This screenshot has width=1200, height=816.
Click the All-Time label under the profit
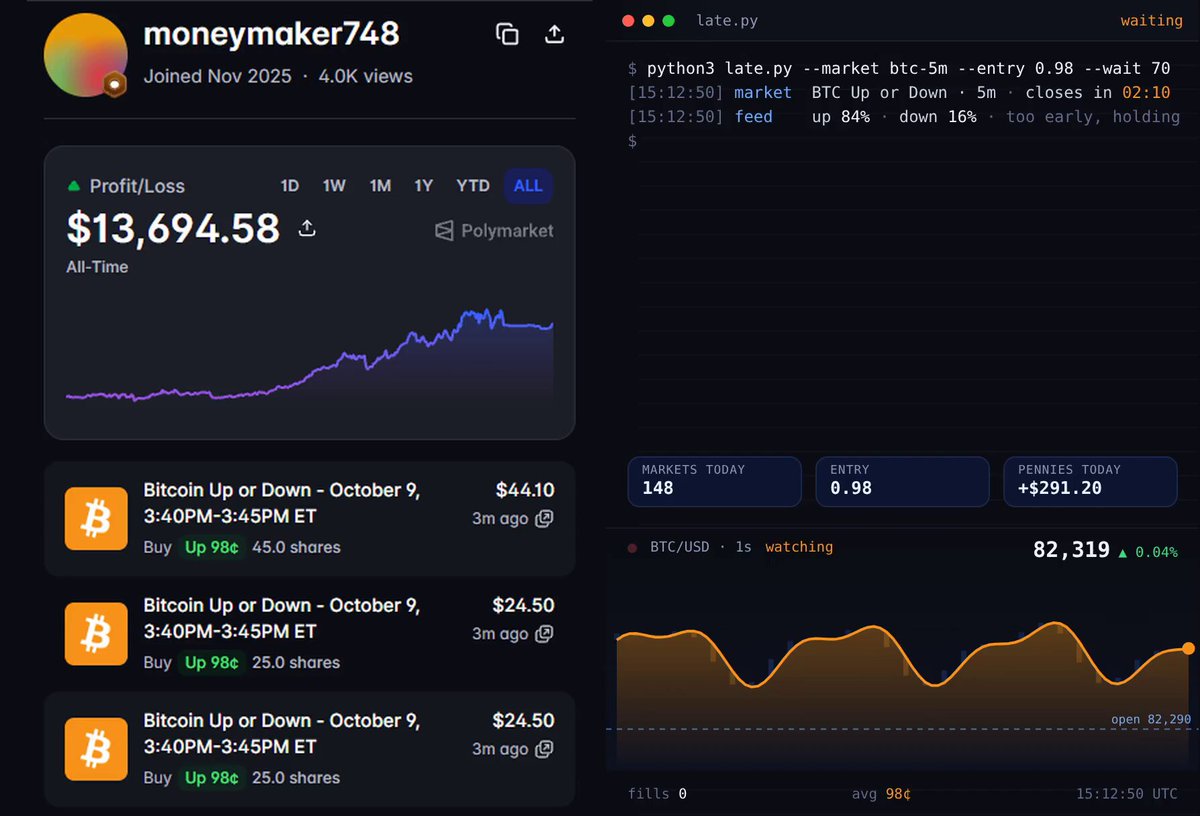(x=97, y=267)
